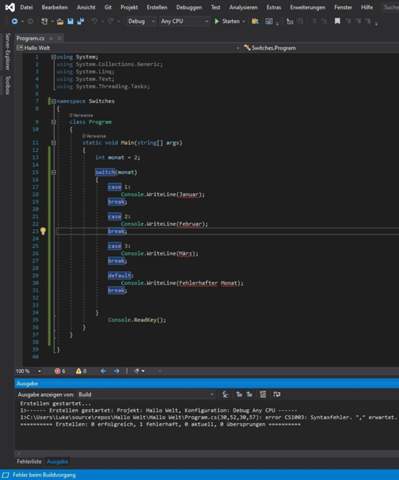Collapse the class Program block
The height and width of the screenshot is (480, 399).
53,122
